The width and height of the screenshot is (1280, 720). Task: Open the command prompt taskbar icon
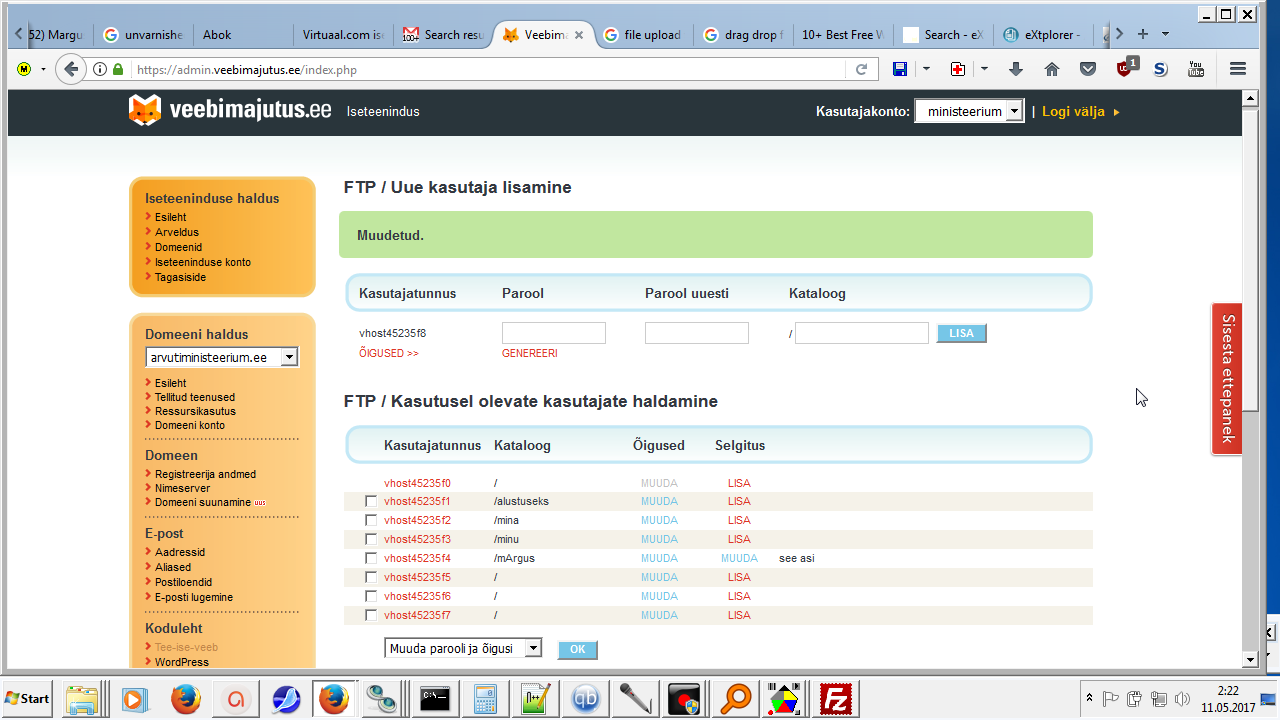(435, 698)
